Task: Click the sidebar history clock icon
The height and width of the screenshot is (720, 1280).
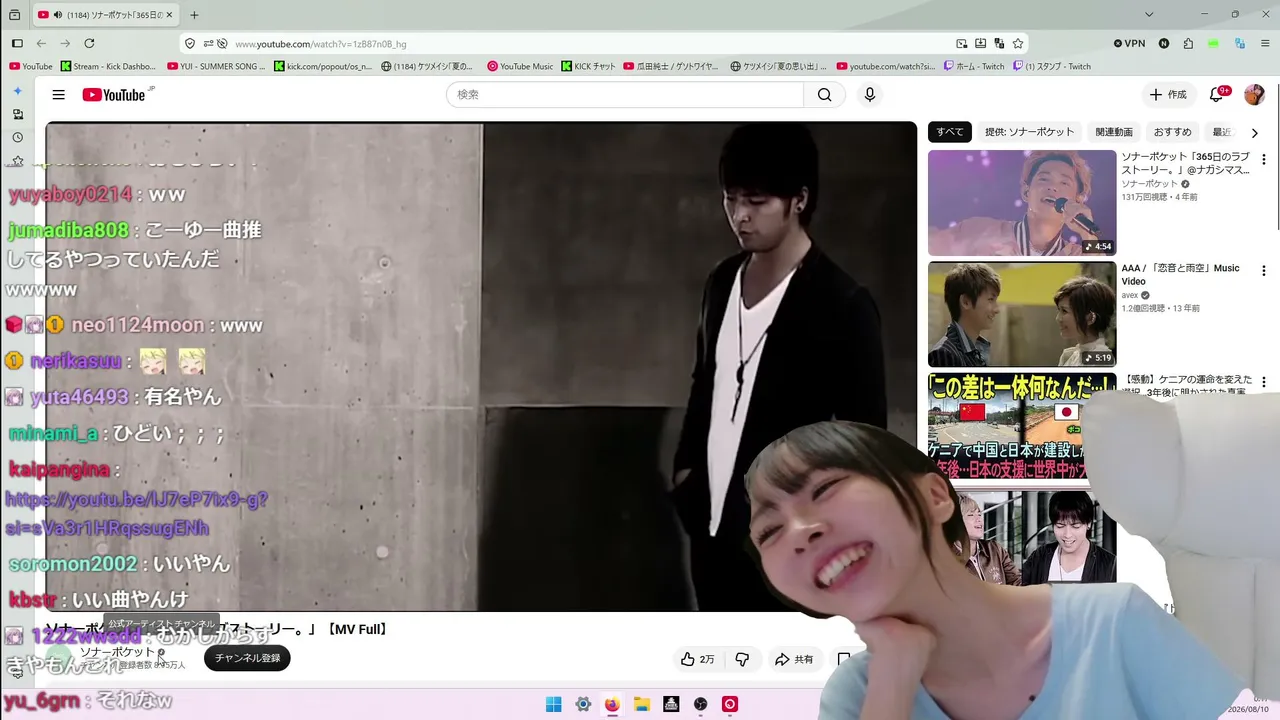Action: tap(17, 137)
